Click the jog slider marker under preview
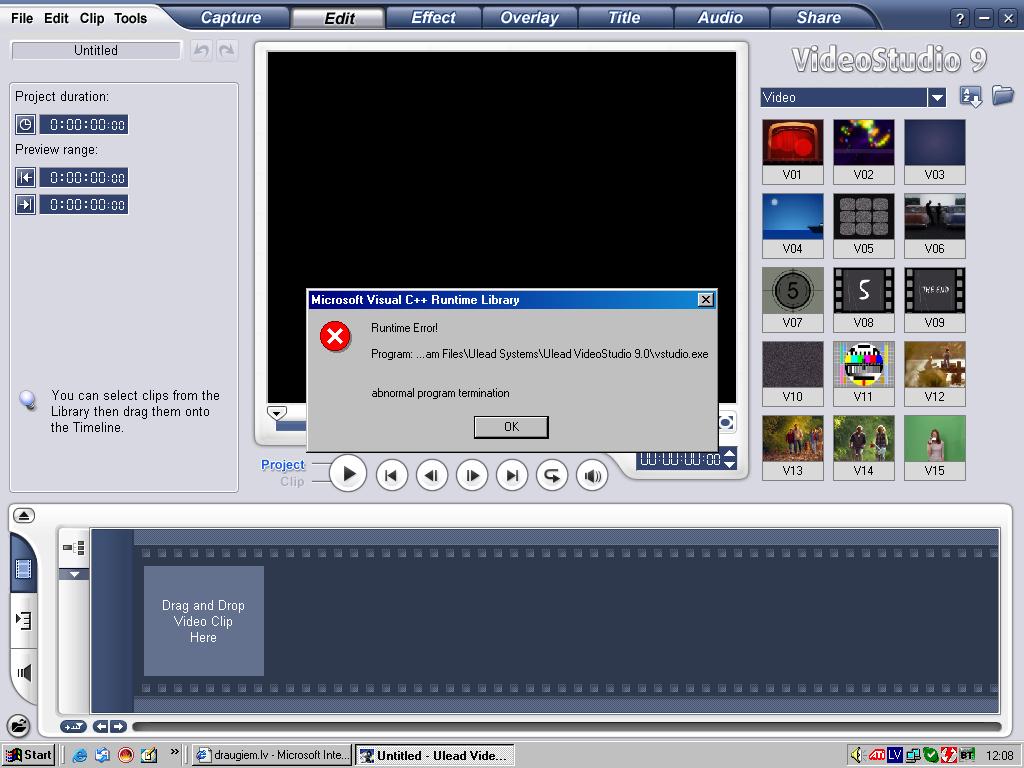 [277, 413]
